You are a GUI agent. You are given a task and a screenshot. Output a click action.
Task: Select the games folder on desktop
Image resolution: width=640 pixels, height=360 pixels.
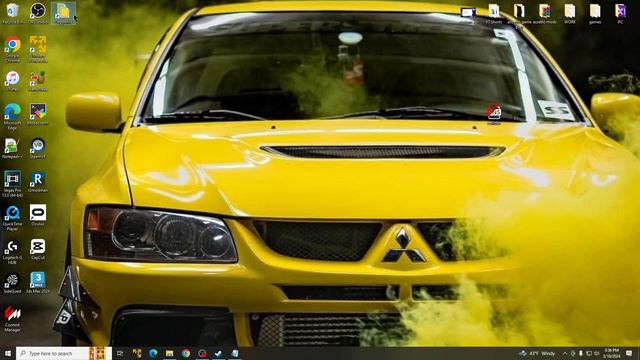pyautogui.click(x=595, y=13)
